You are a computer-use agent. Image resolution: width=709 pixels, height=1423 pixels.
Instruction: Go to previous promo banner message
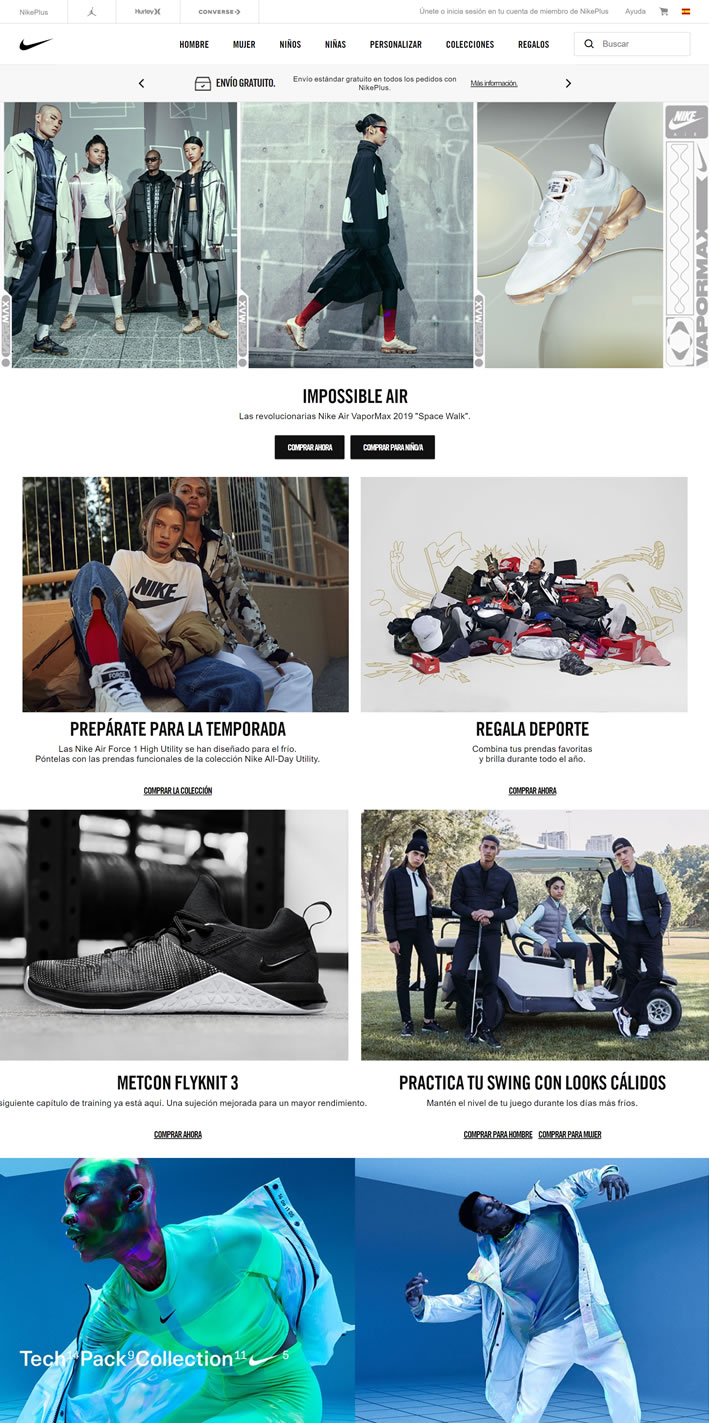141,83
